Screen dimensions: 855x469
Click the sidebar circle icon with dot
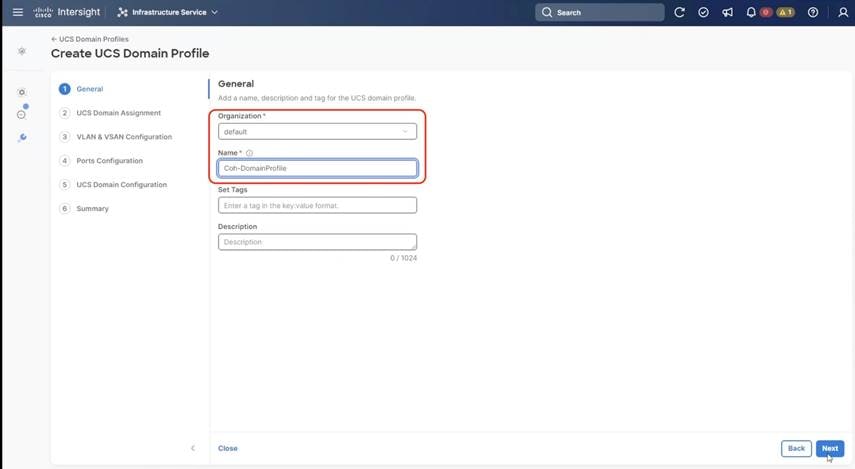coord(22,113)
